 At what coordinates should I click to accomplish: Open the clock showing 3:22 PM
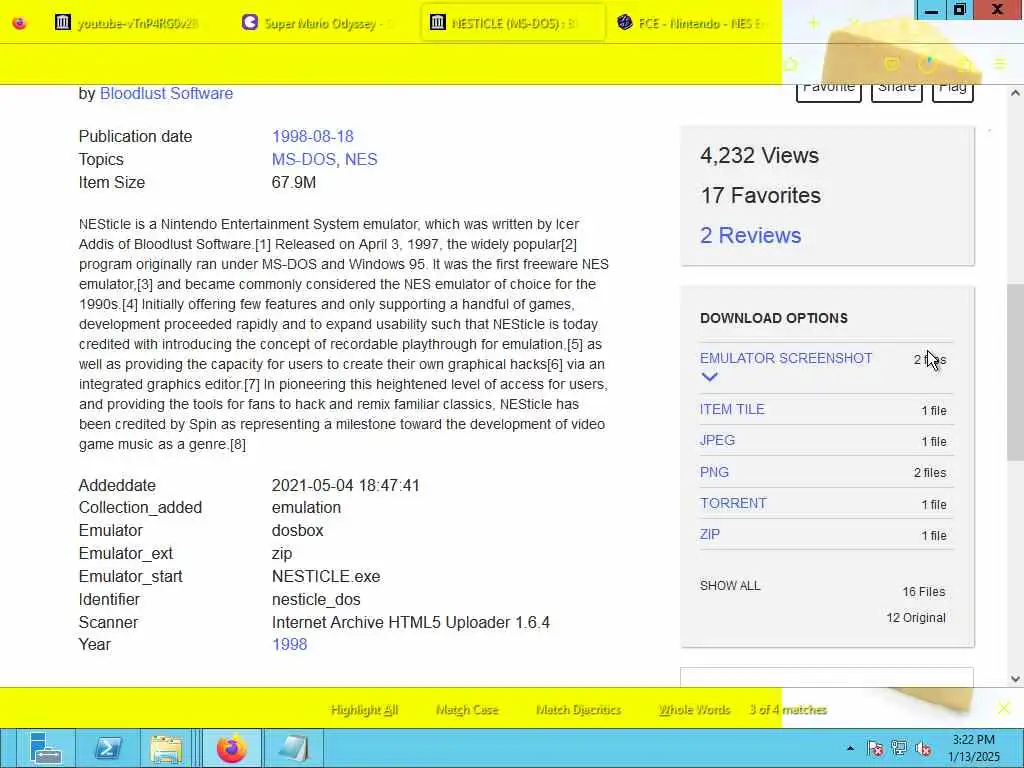point(973,748)
